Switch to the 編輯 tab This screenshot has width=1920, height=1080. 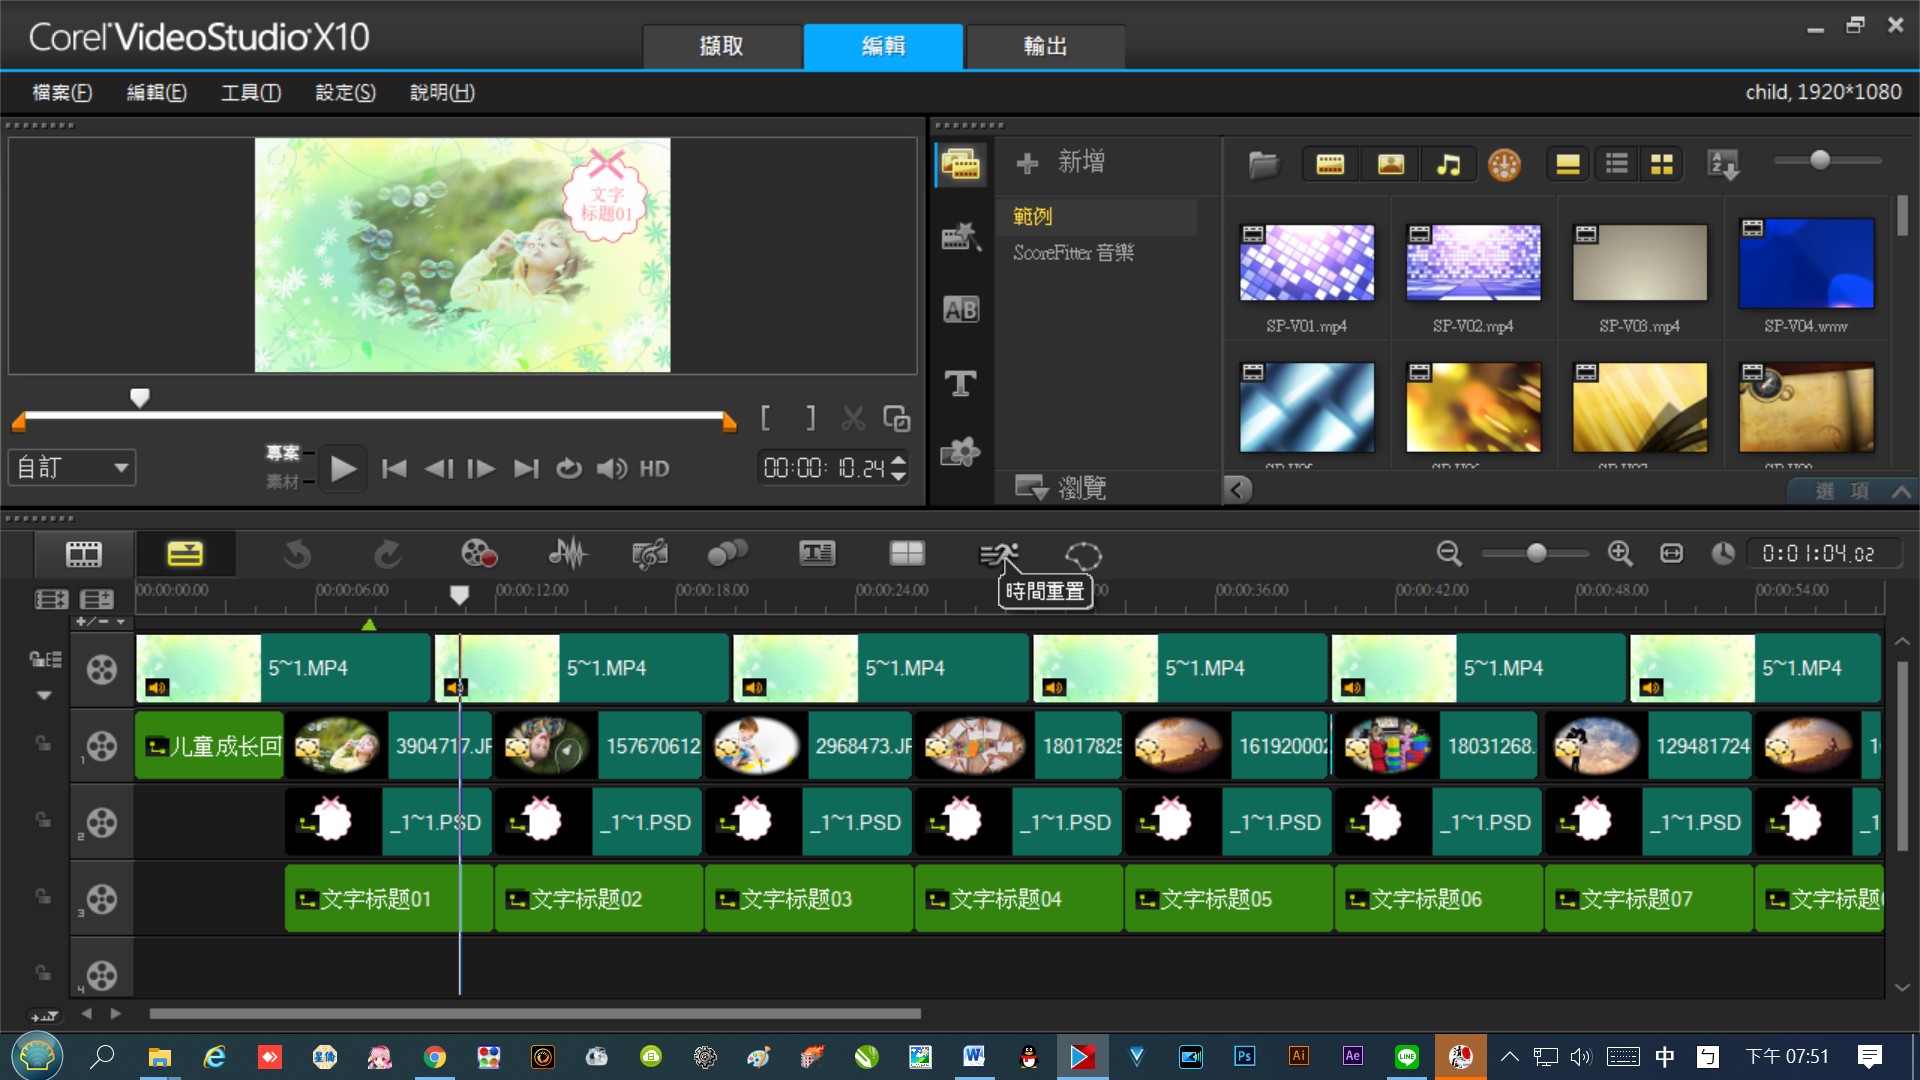coord(883,46)
